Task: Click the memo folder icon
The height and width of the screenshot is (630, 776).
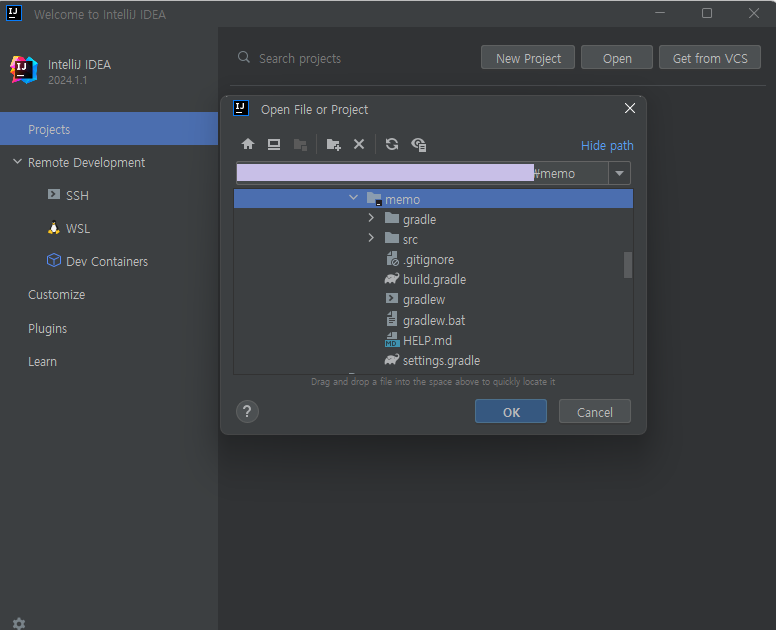Action: pyautogui.click(x=374, y=199)
